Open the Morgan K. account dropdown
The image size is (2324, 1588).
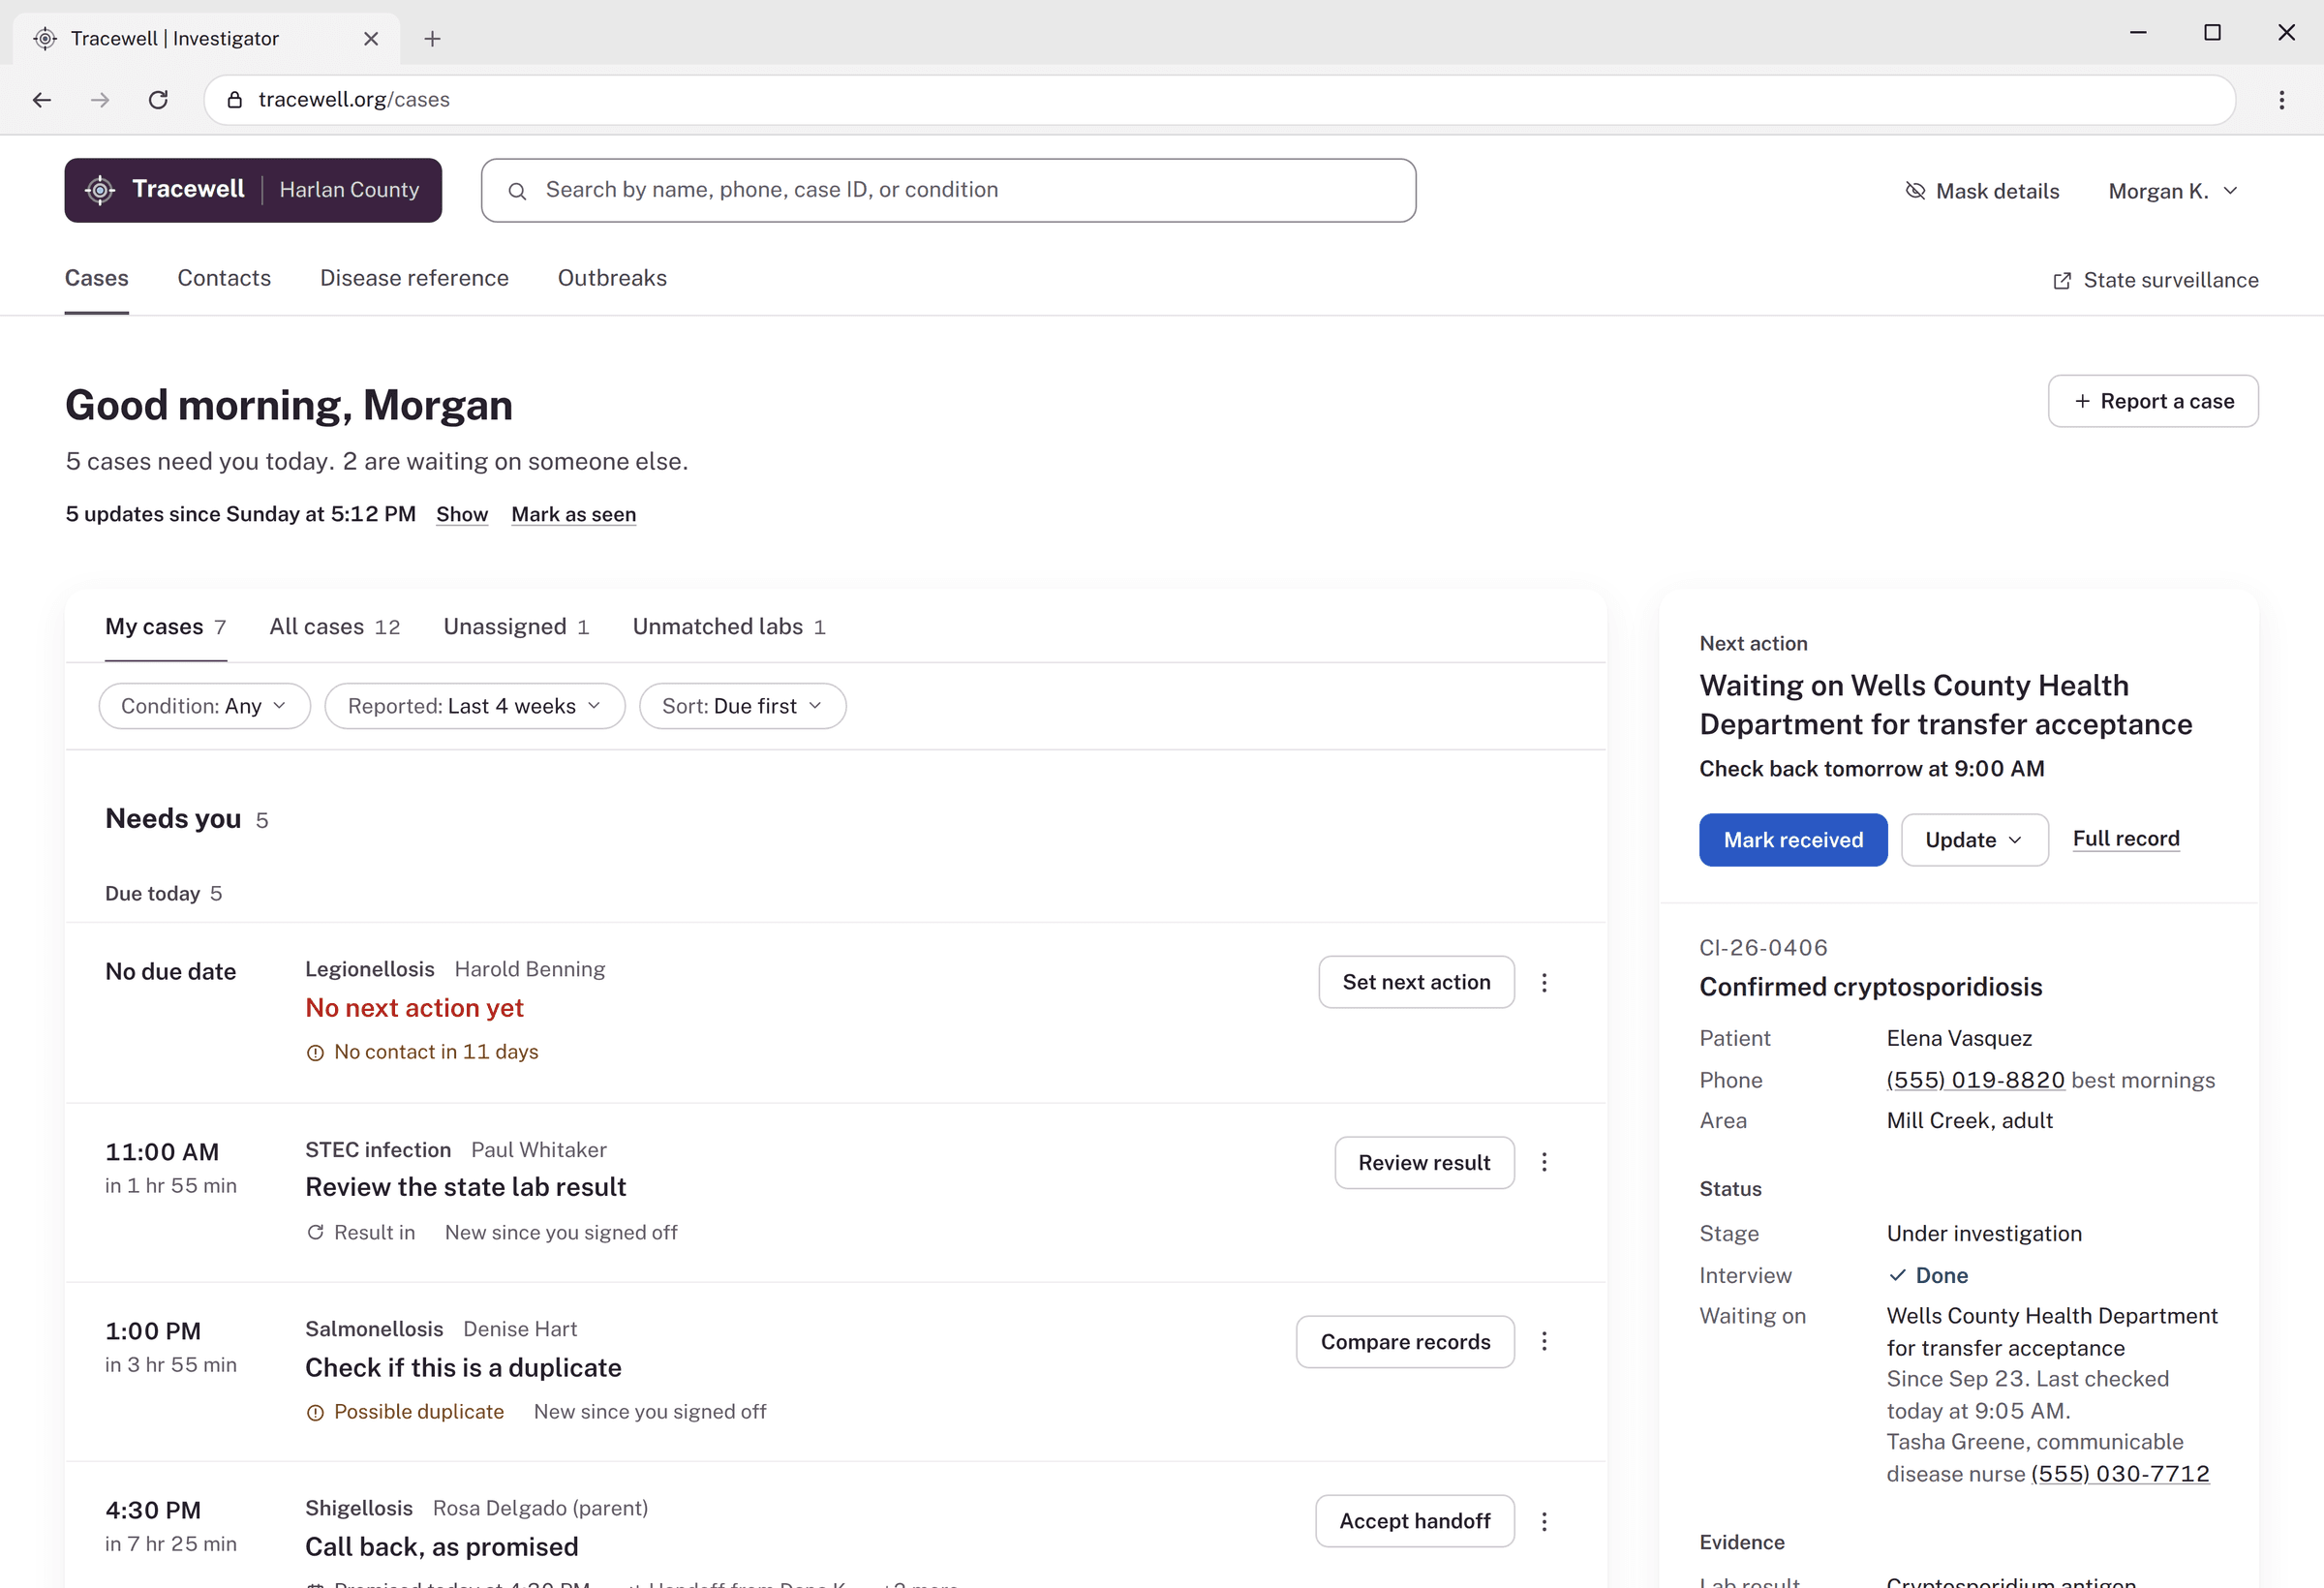coord(2172,191)
